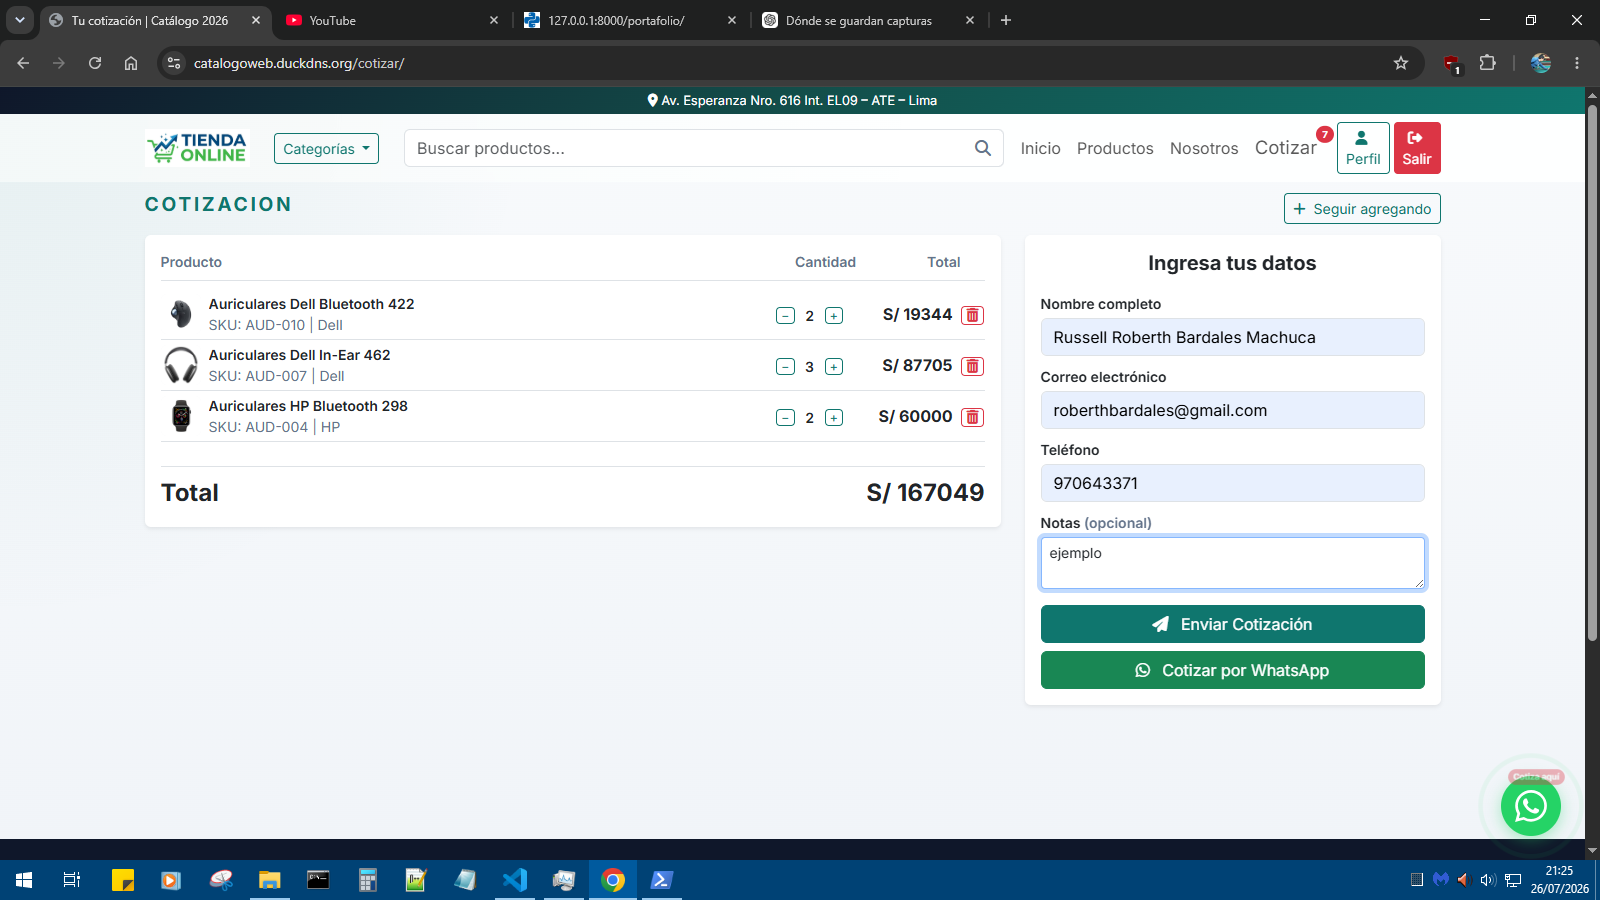Screen dimensions: 1600x900
Task: Open Cotizar in the navigation bar
Action: tap(1286, 148)
